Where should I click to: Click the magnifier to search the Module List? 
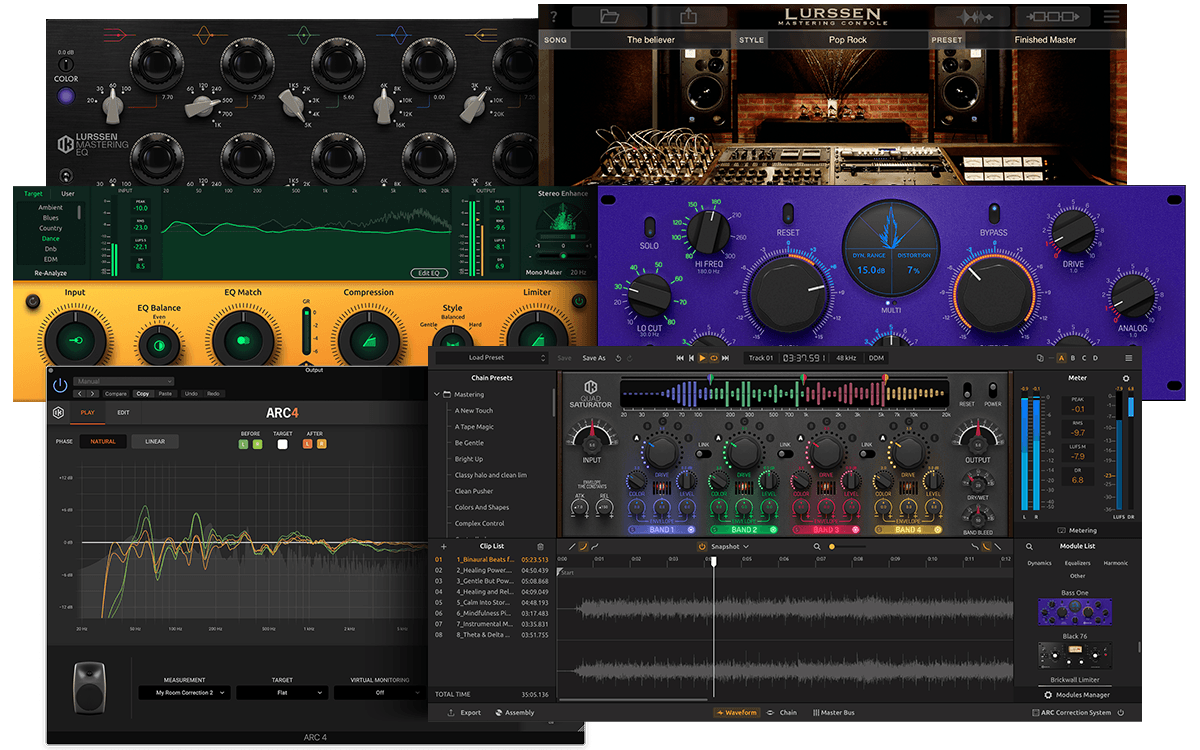tap(1029, 546)
